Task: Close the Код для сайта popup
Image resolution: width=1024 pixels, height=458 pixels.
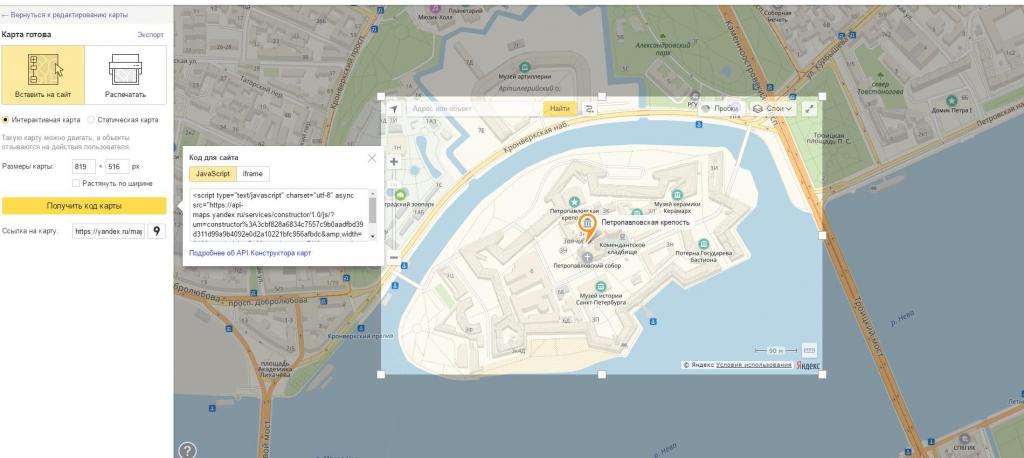Action: [x=372, y=158]
